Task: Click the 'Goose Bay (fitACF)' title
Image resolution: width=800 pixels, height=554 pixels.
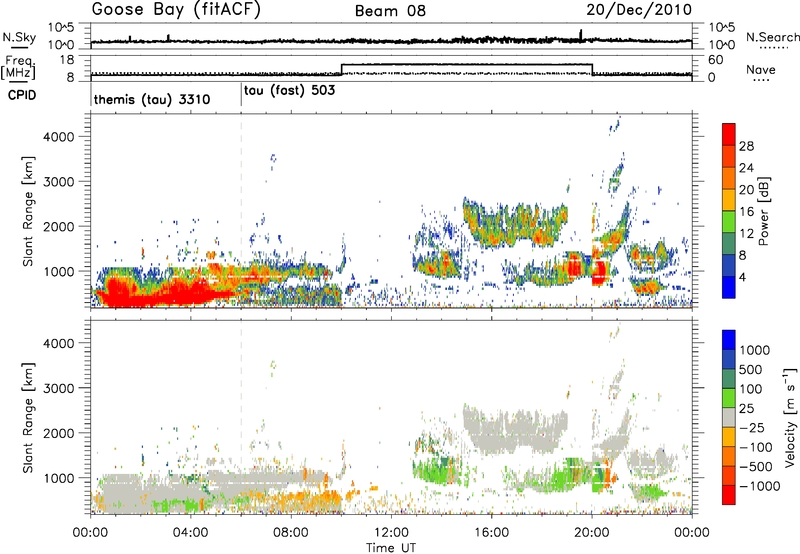Action: point(176,10)
